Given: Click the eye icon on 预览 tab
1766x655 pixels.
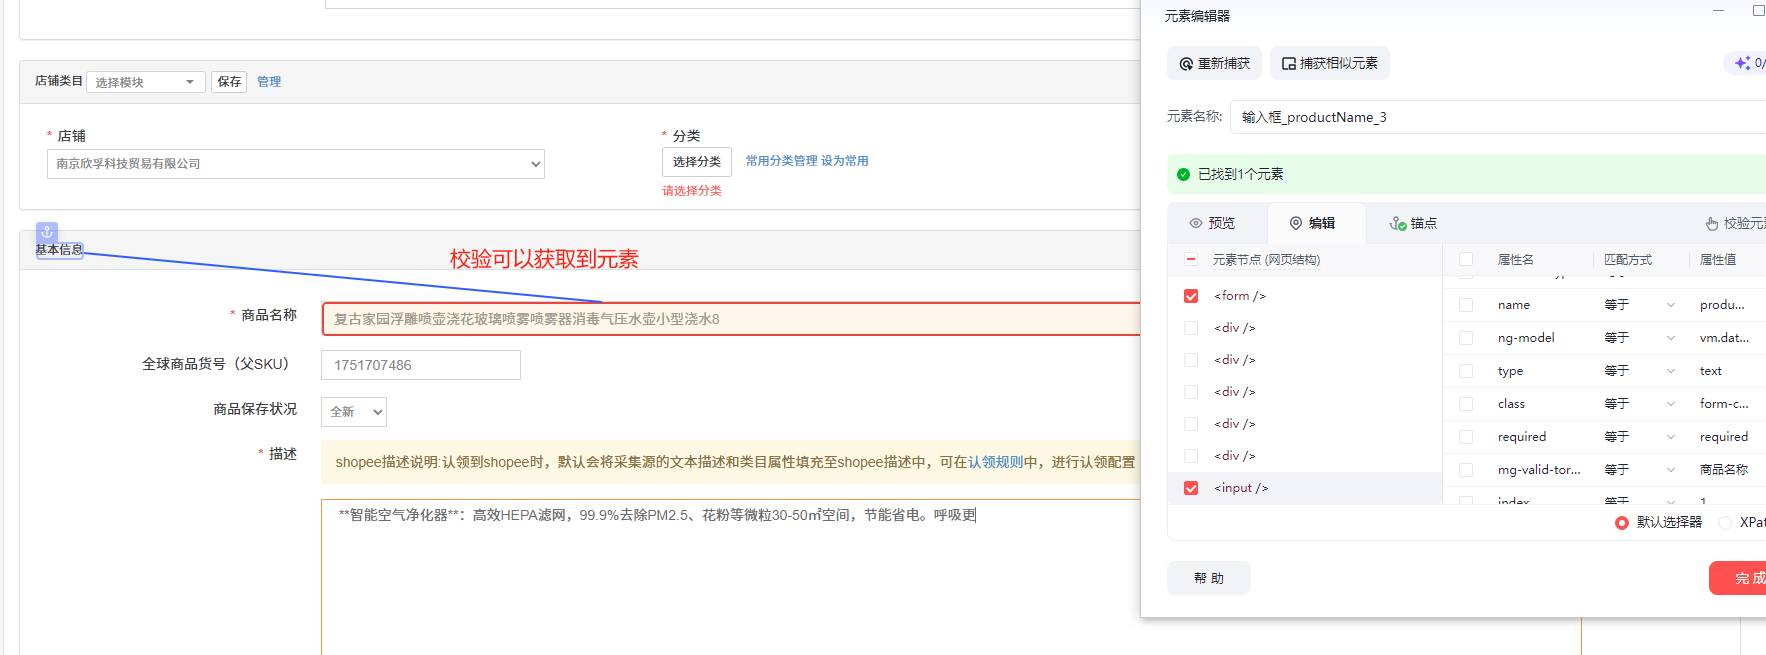Looking at the screenshot, I should coord(1196,223).
